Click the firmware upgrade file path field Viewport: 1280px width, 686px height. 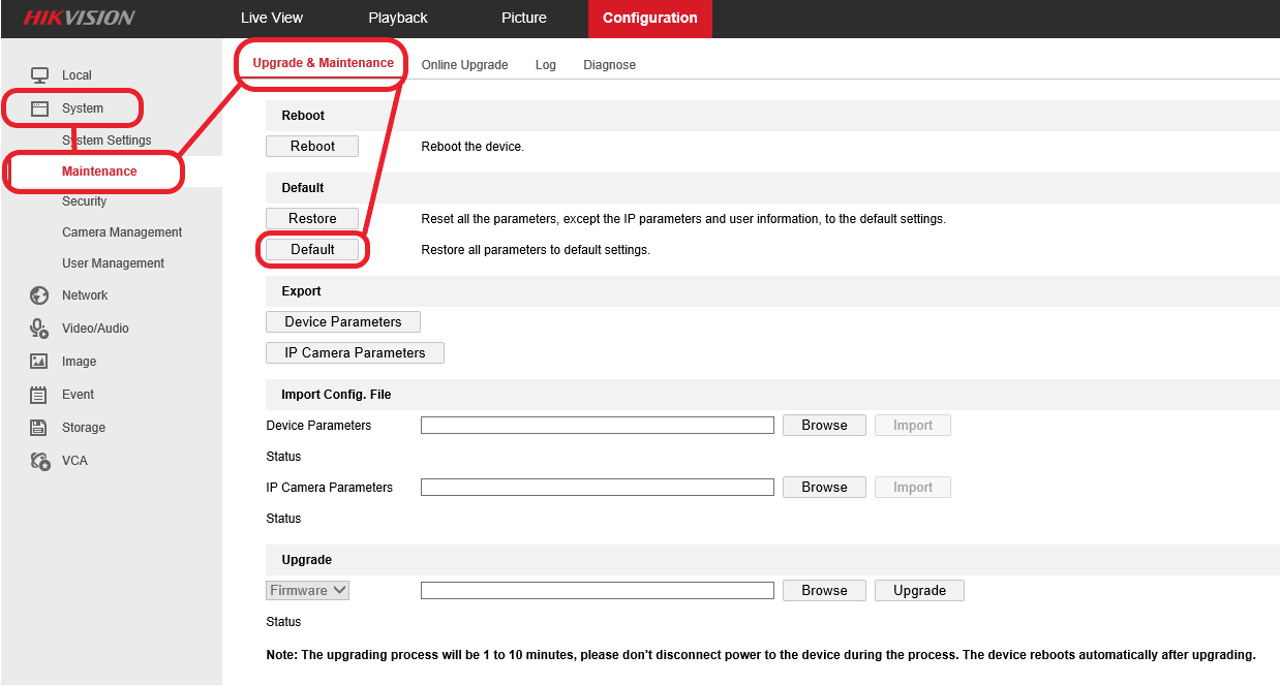click(597, 590)
